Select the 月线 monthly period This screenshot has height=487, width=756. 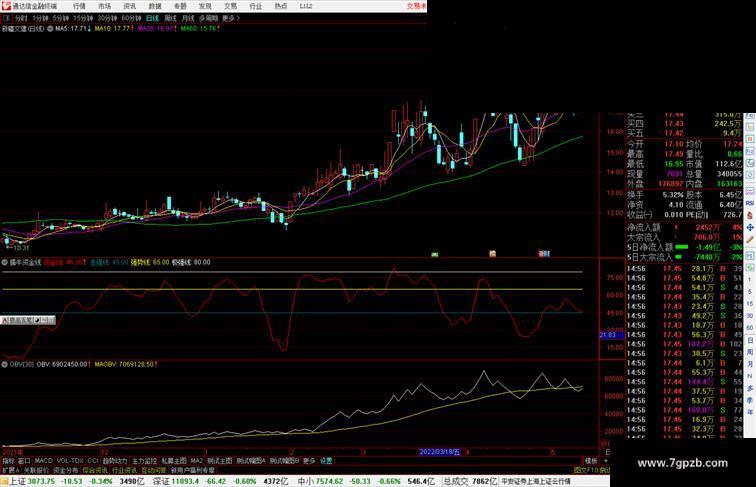188,18
